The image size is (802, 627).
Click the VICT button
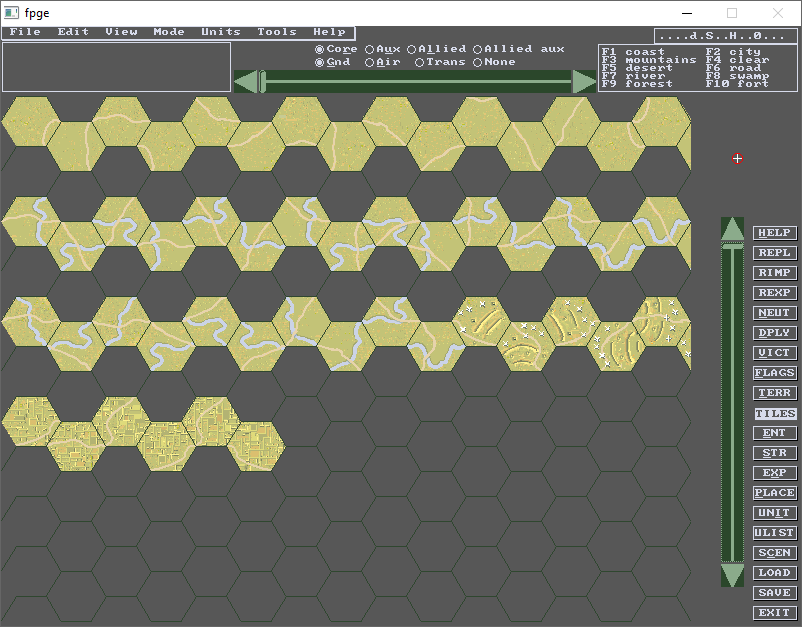click(774, 352)
